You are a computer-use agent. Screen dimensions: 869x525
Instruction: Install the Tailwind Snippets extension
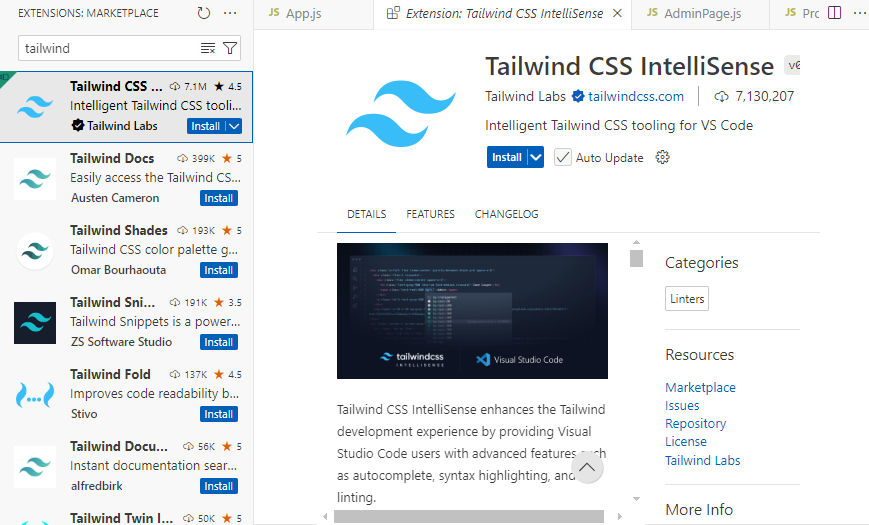[219, 343]
